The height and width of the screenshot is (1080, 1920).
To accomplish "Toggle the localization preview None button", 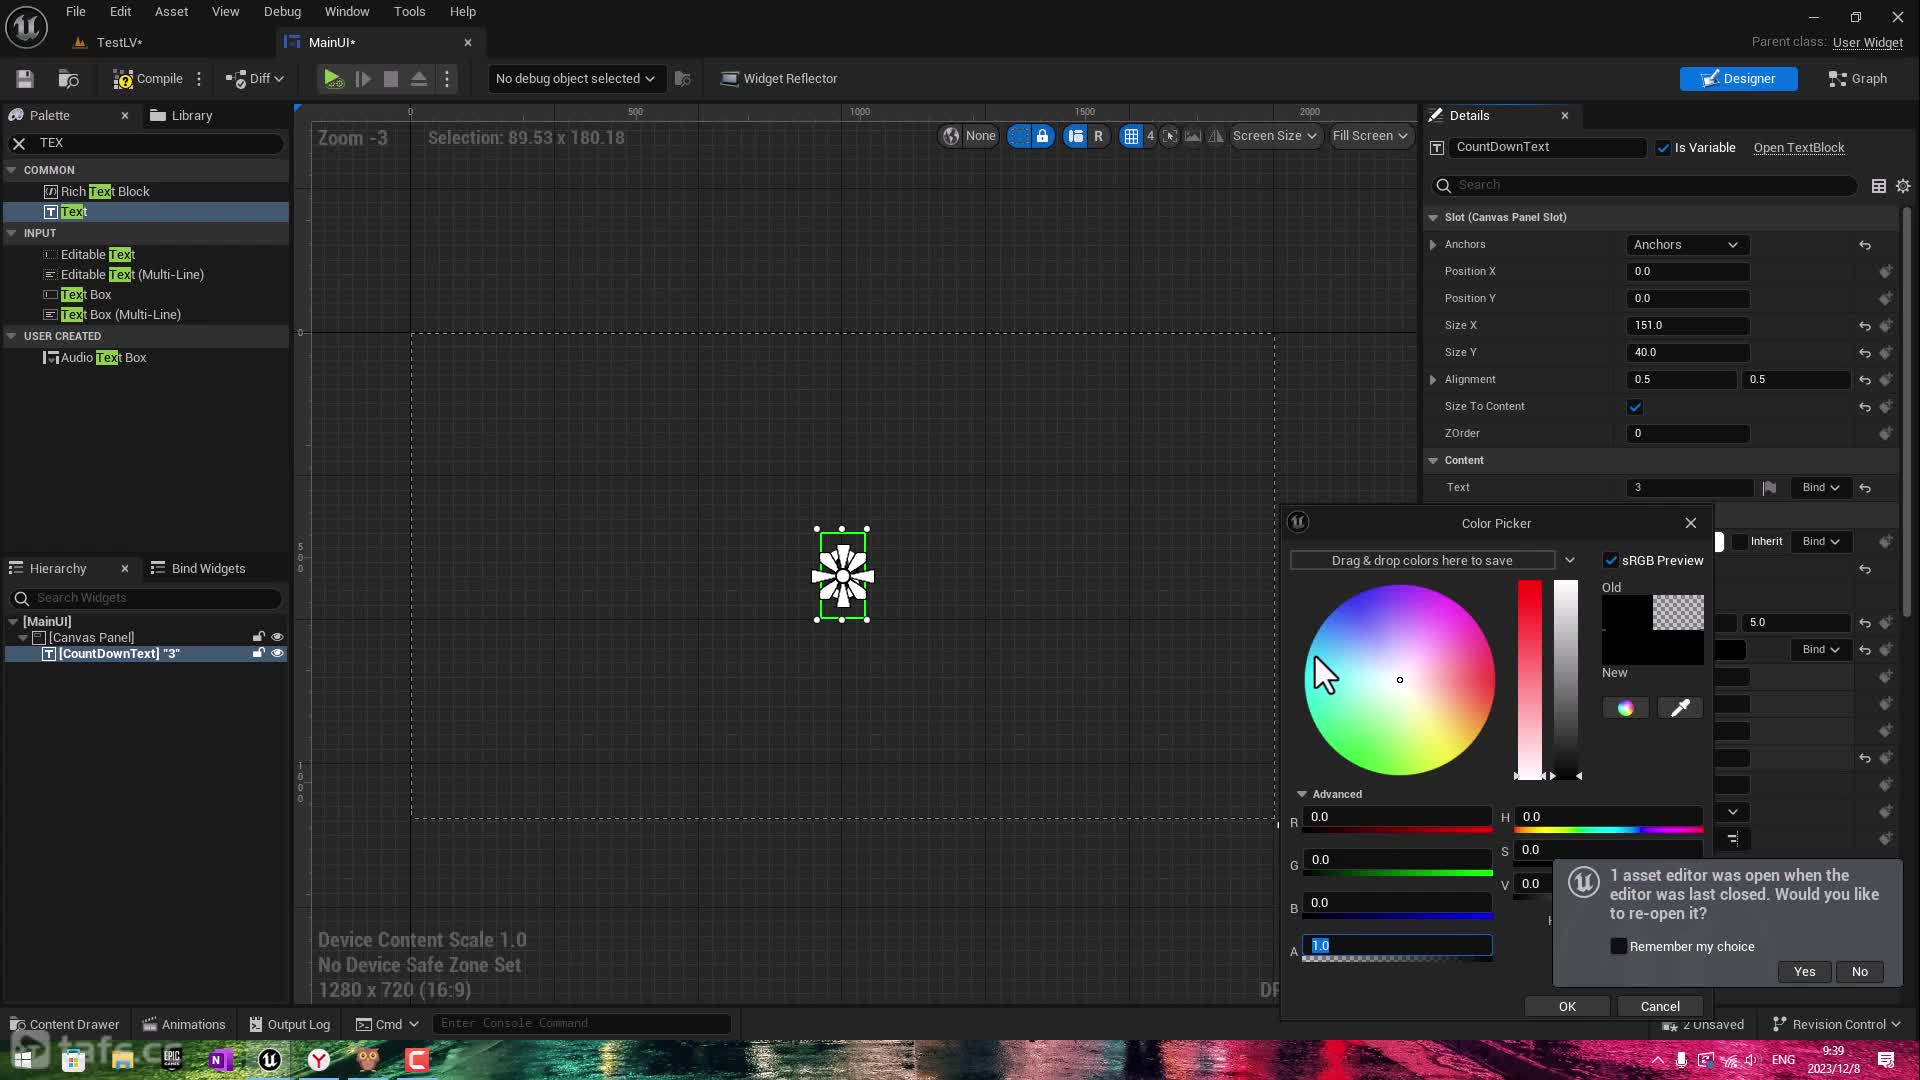I will (x=969, y=136).
